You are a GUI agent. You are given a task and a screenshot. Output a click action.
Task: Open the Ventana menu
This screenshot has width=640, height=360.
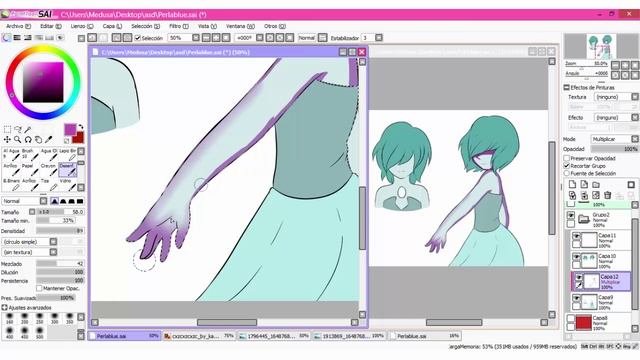[x=240, y=26]
